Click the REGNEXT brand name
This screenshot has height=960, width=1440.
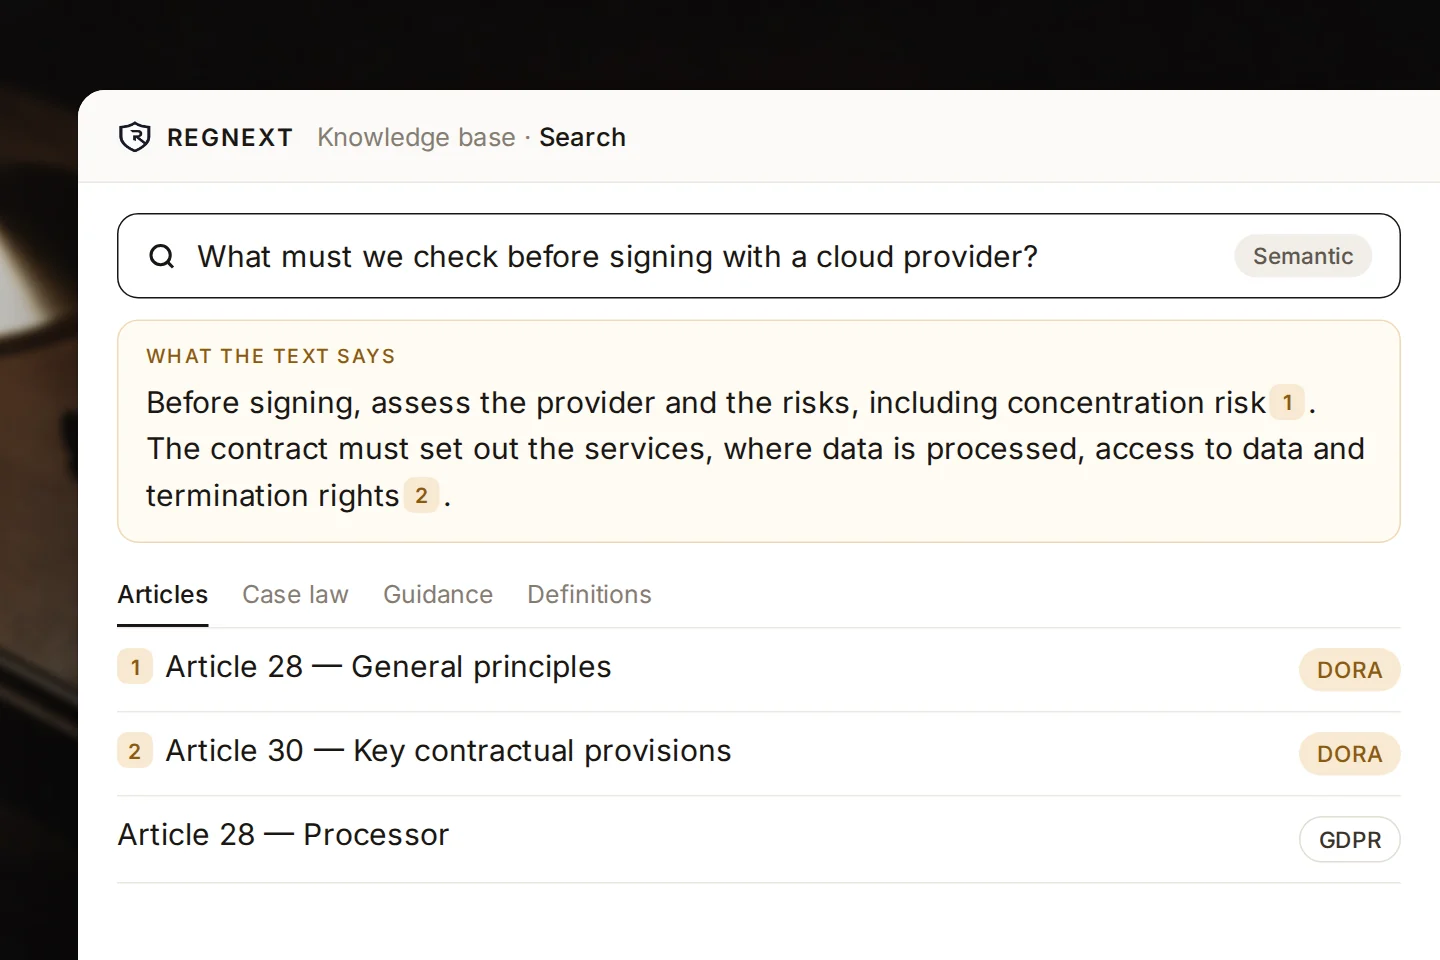point(230,137)
